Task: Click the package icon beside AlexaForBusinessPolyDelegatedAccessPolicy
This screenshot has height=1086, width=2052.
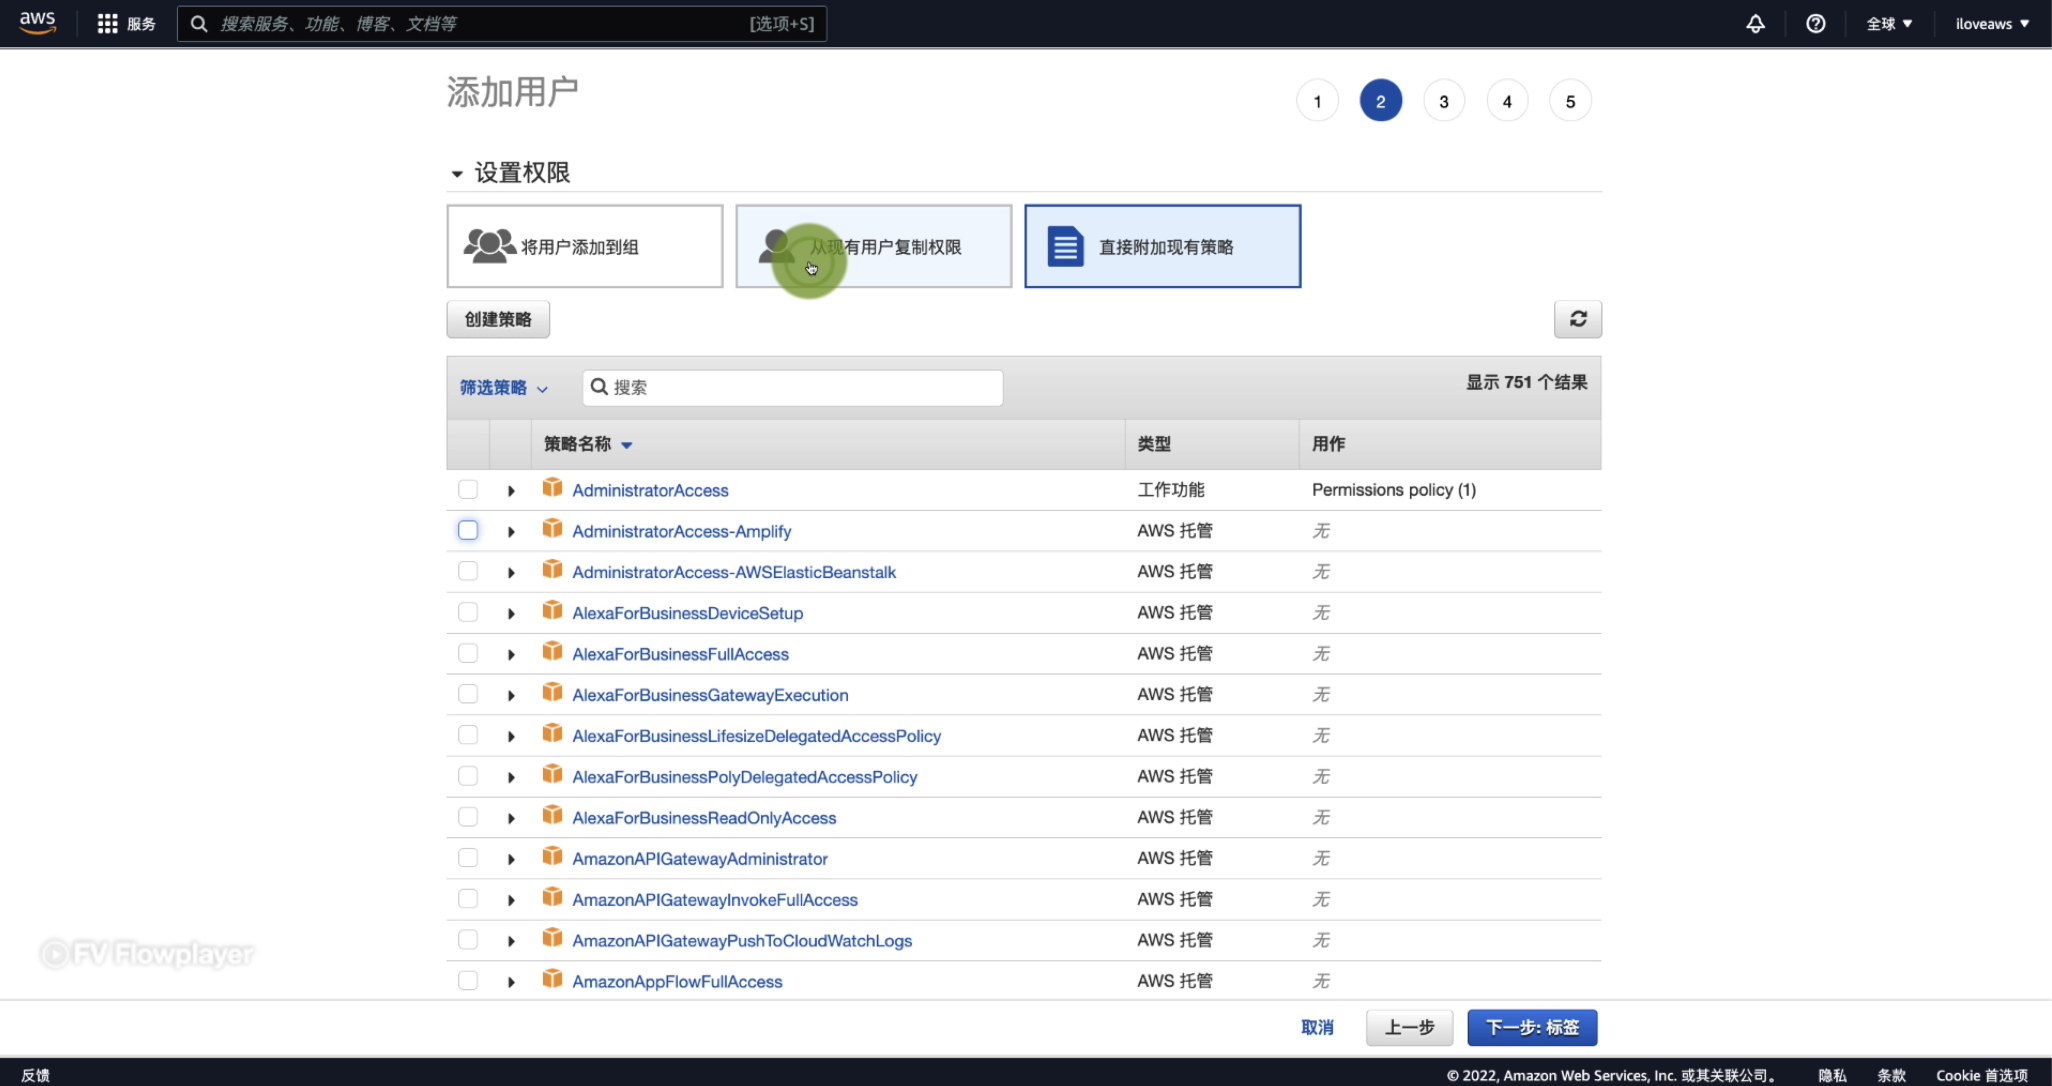Action: point(552,774)
